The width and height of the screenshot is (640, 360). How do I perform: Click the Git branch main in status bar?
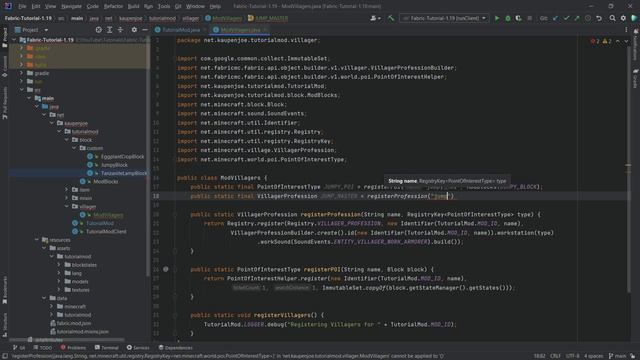point(617,356)
